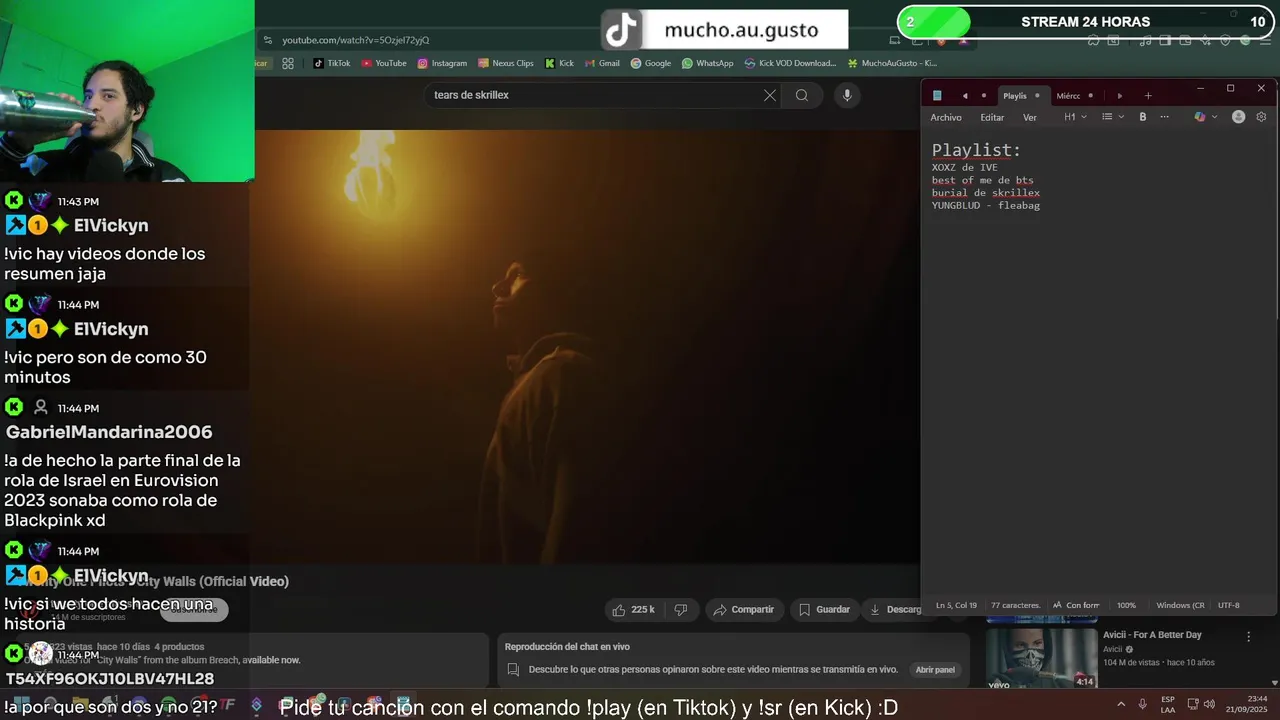The height and width of the screenshot is (720, 1280).
Task: Click the Descargar download button
Action: point(894,609)
